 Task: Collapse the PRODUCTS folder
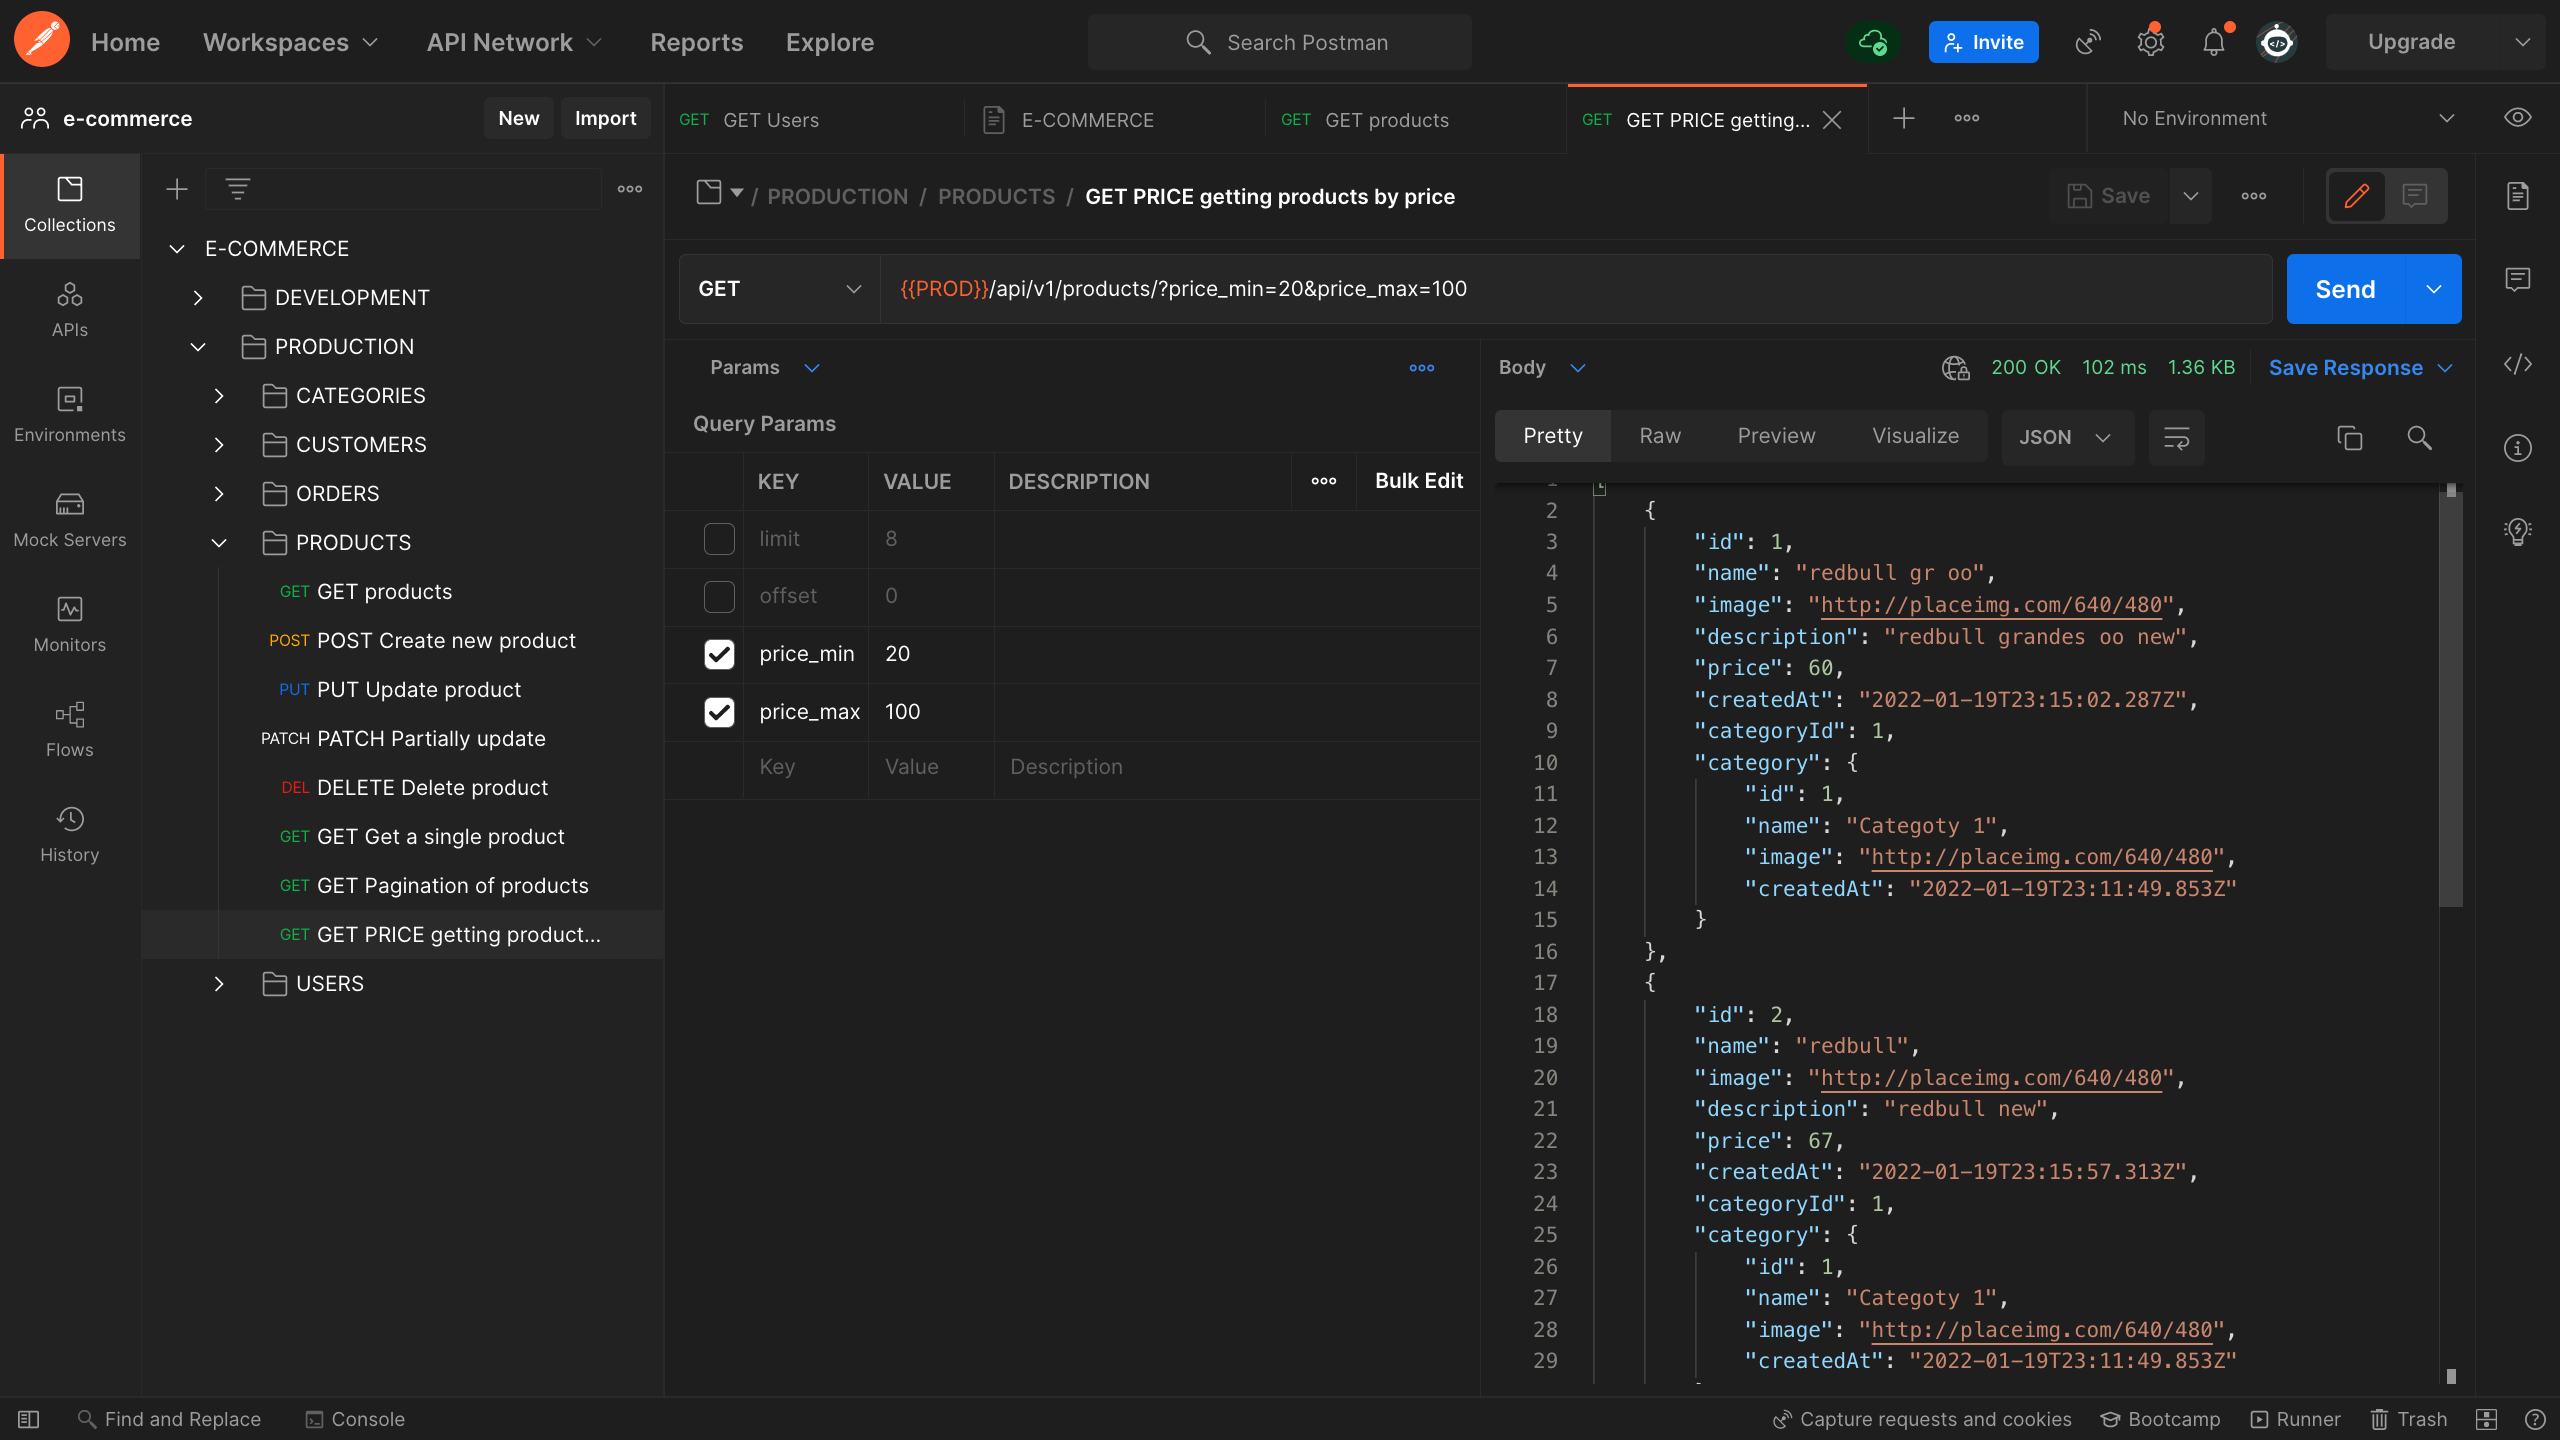tap(219, 543)
